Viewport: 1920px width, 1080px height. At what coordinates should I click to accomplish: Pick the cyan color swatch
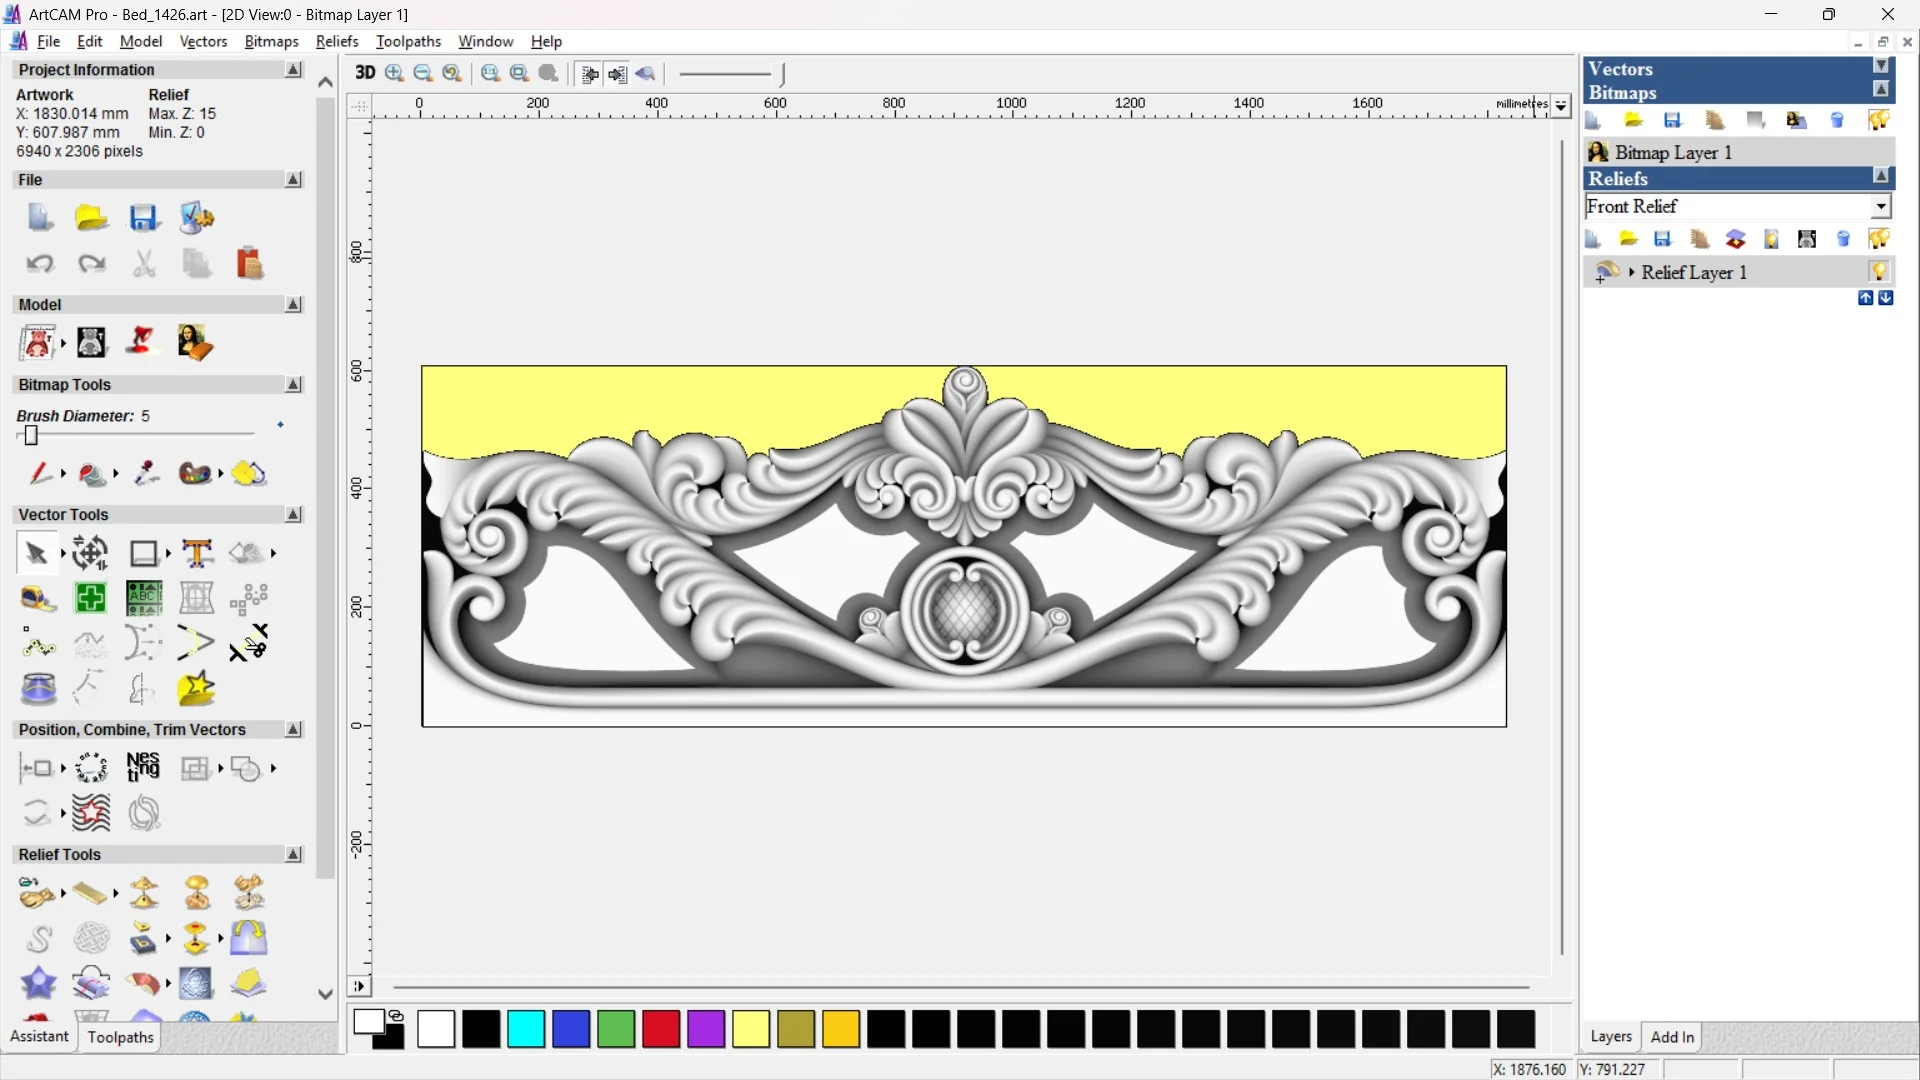(x=526, y=1029)
